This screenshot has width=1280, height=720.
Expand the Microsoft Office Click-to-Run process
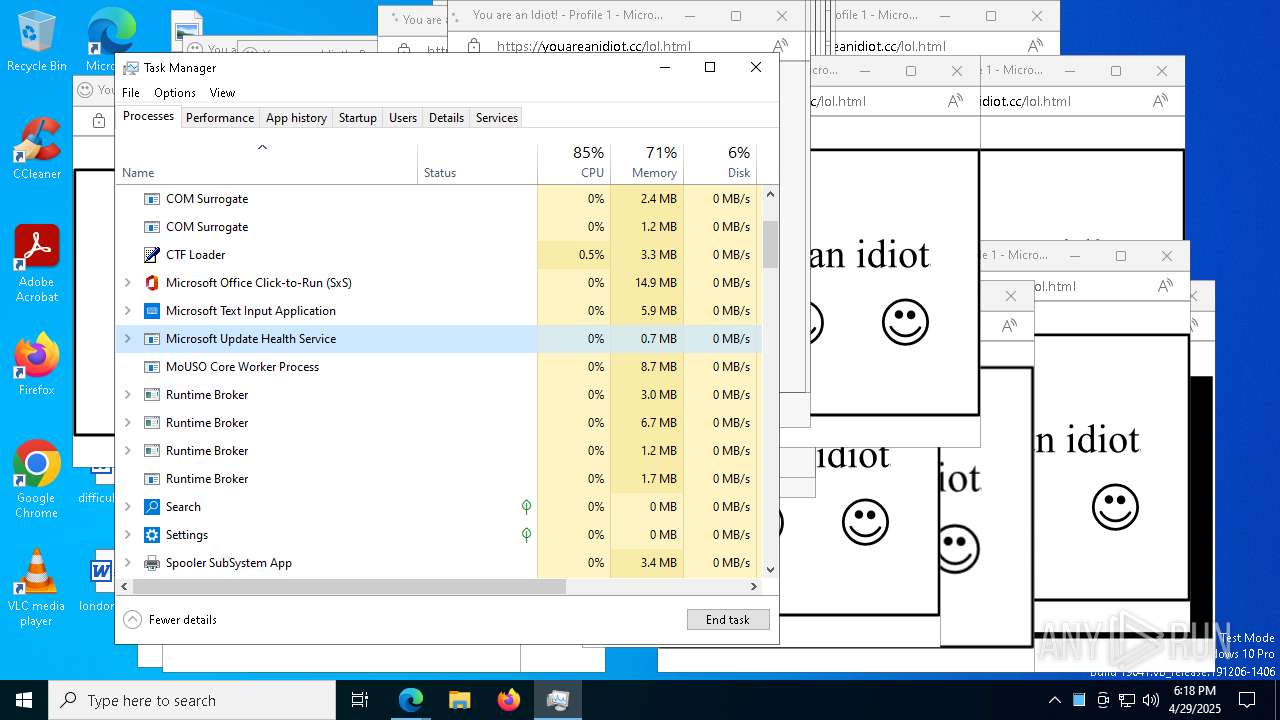[127, 283]
